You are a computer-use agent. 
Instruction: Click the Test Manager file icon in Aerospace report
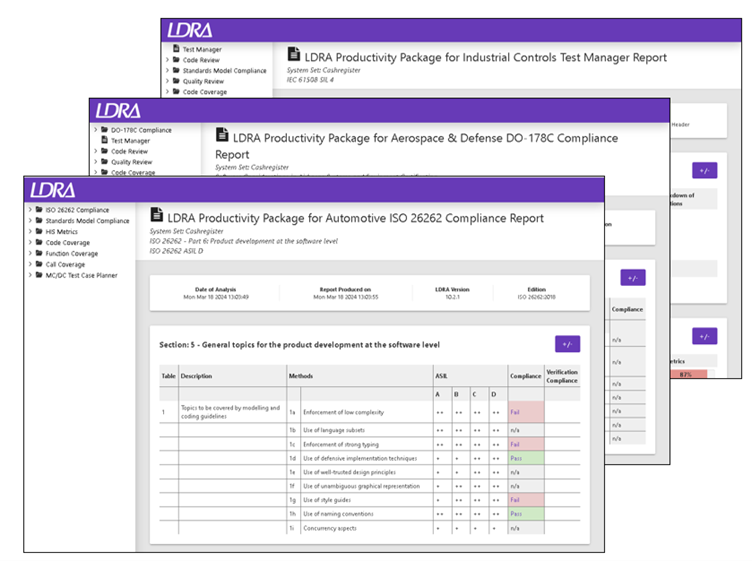click(105, 140)
